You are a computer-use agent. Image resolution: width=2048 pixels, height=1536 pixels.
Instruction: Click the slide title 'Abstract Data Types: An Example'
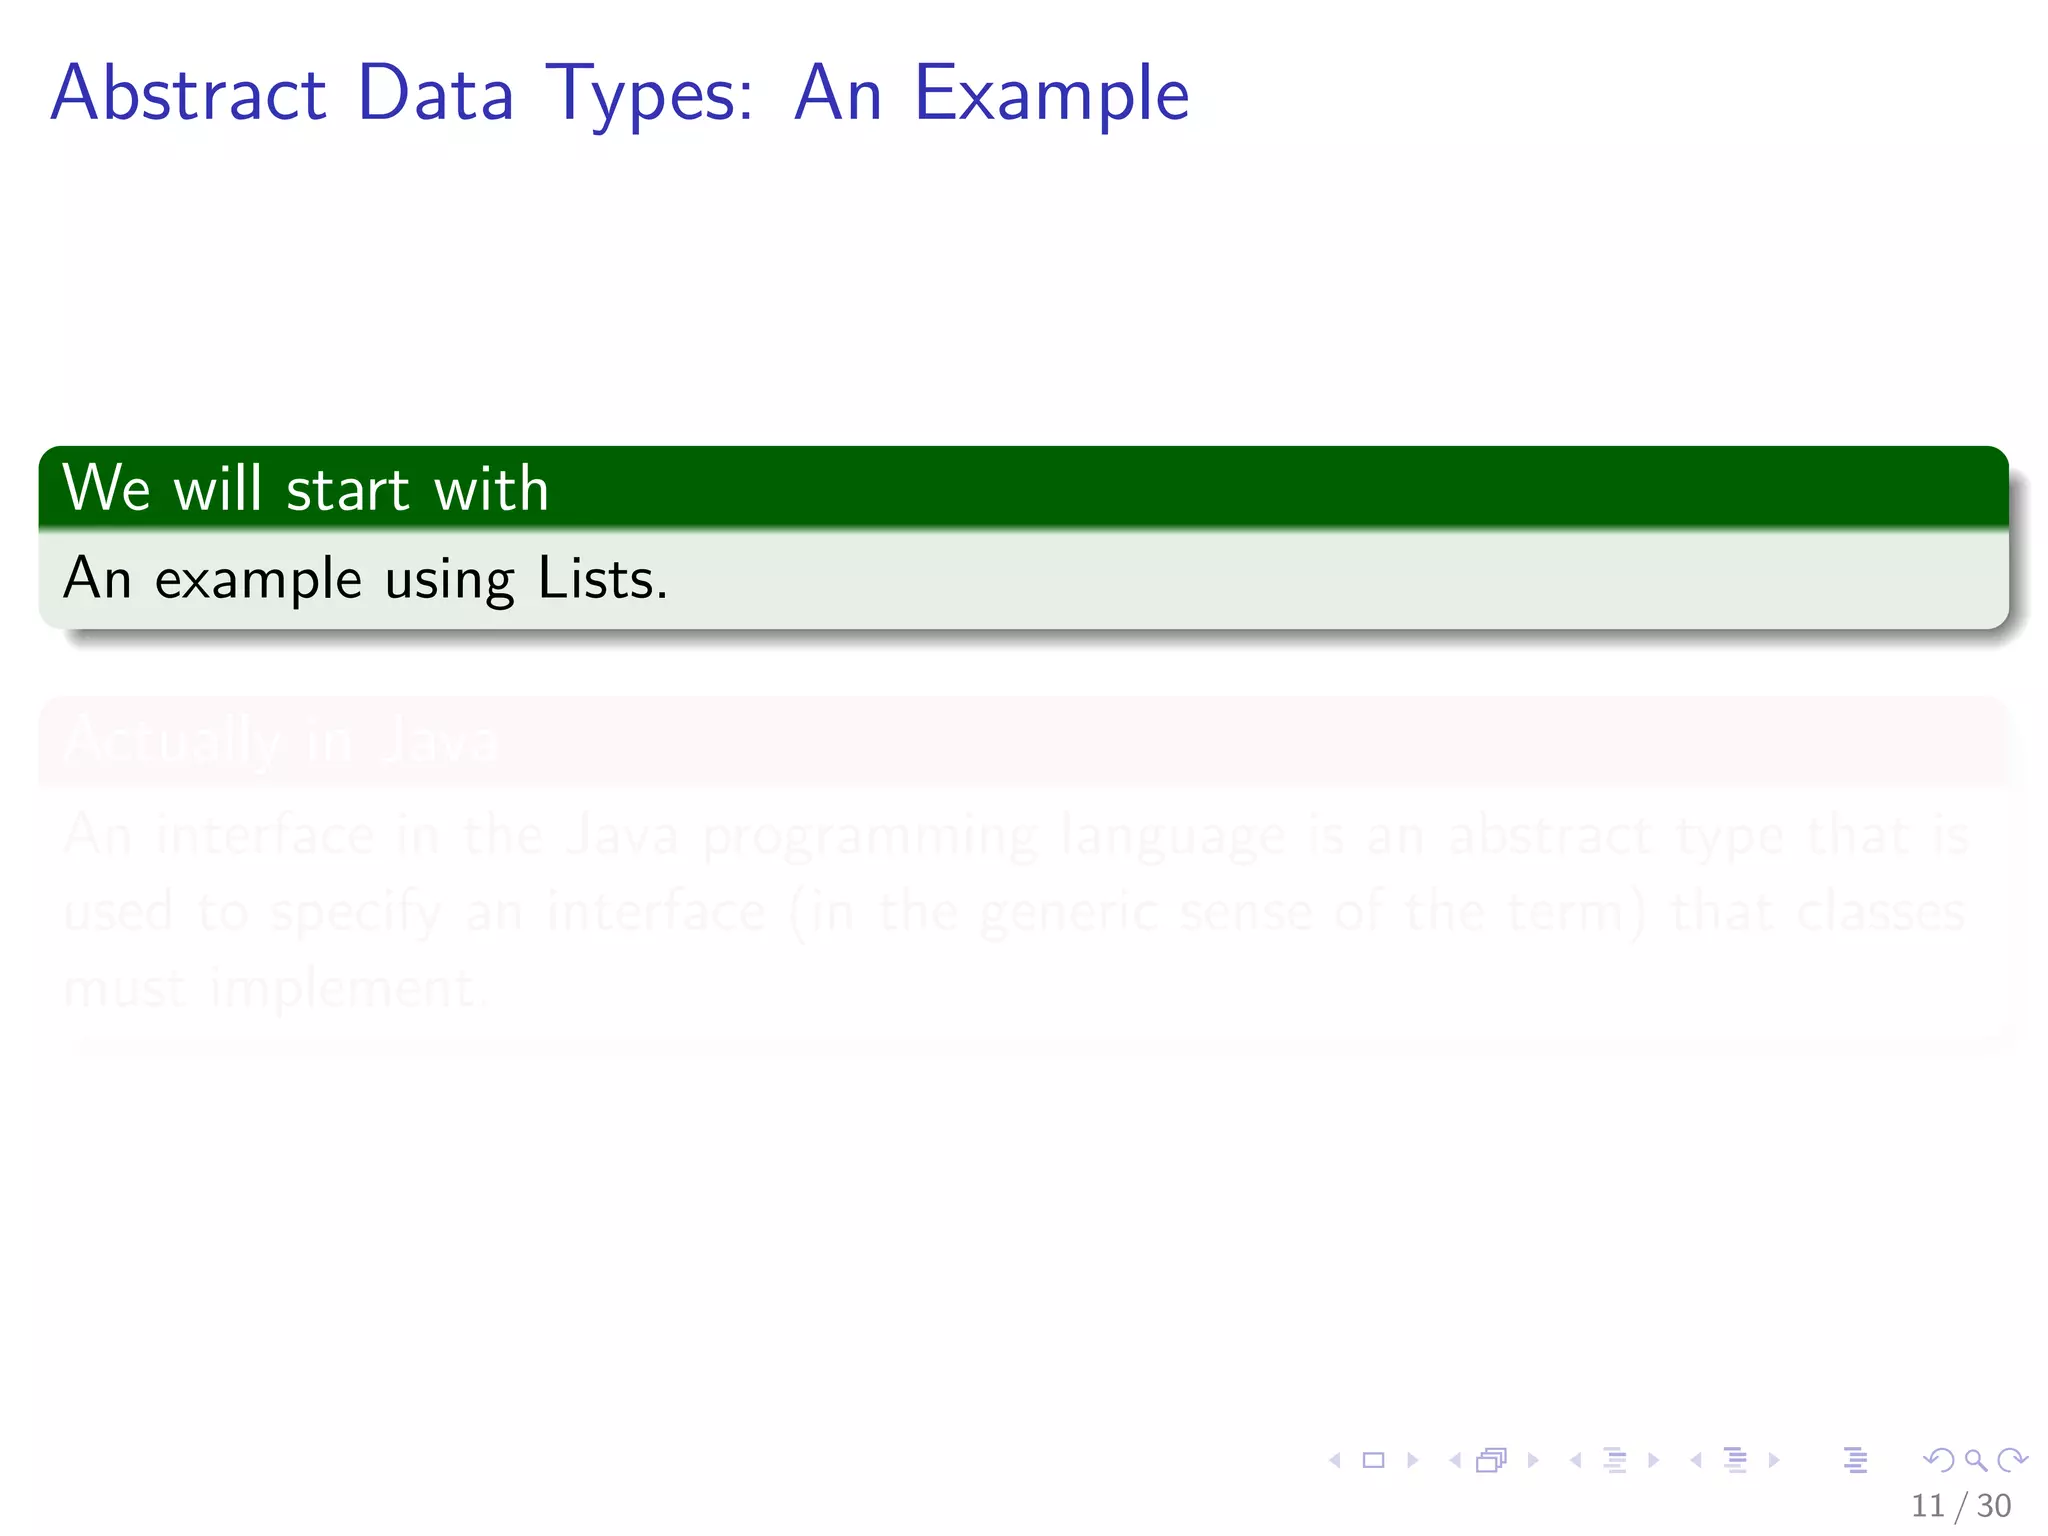pos(620,93)
